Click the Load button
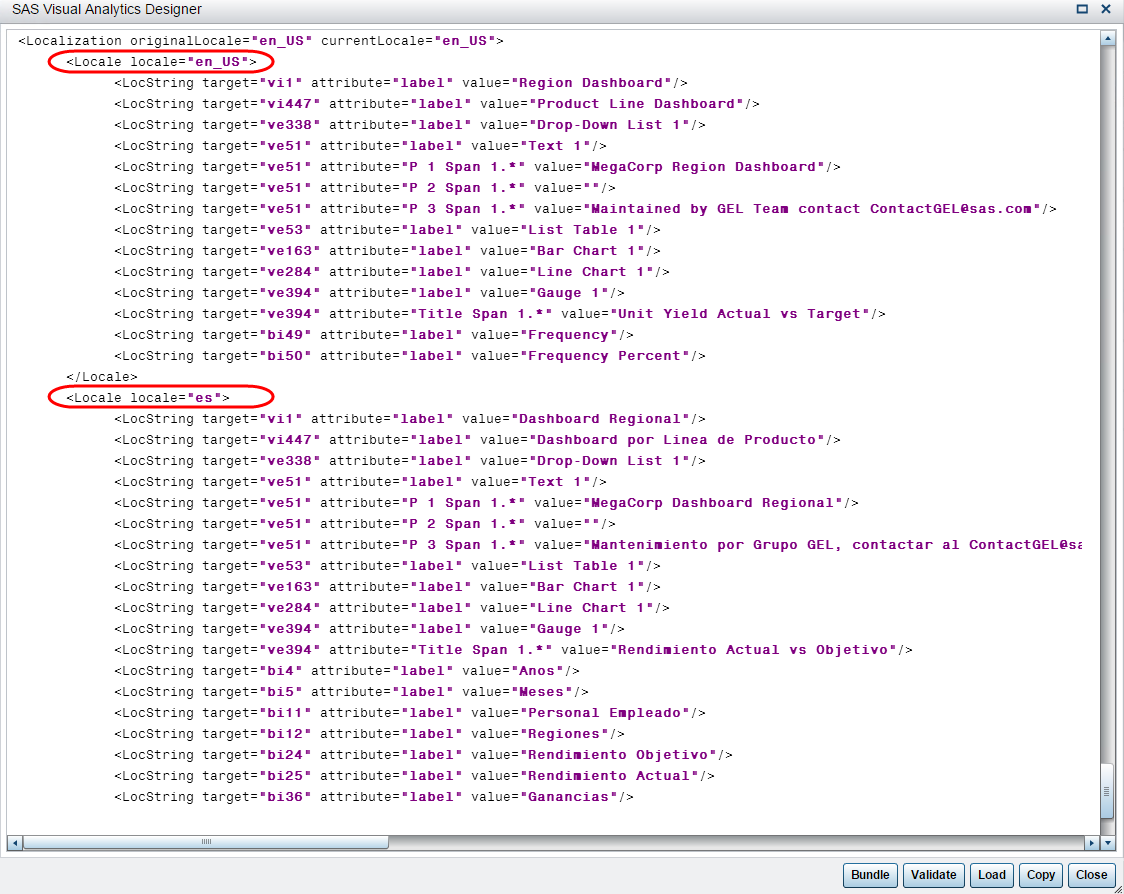 tap(991, 875)
